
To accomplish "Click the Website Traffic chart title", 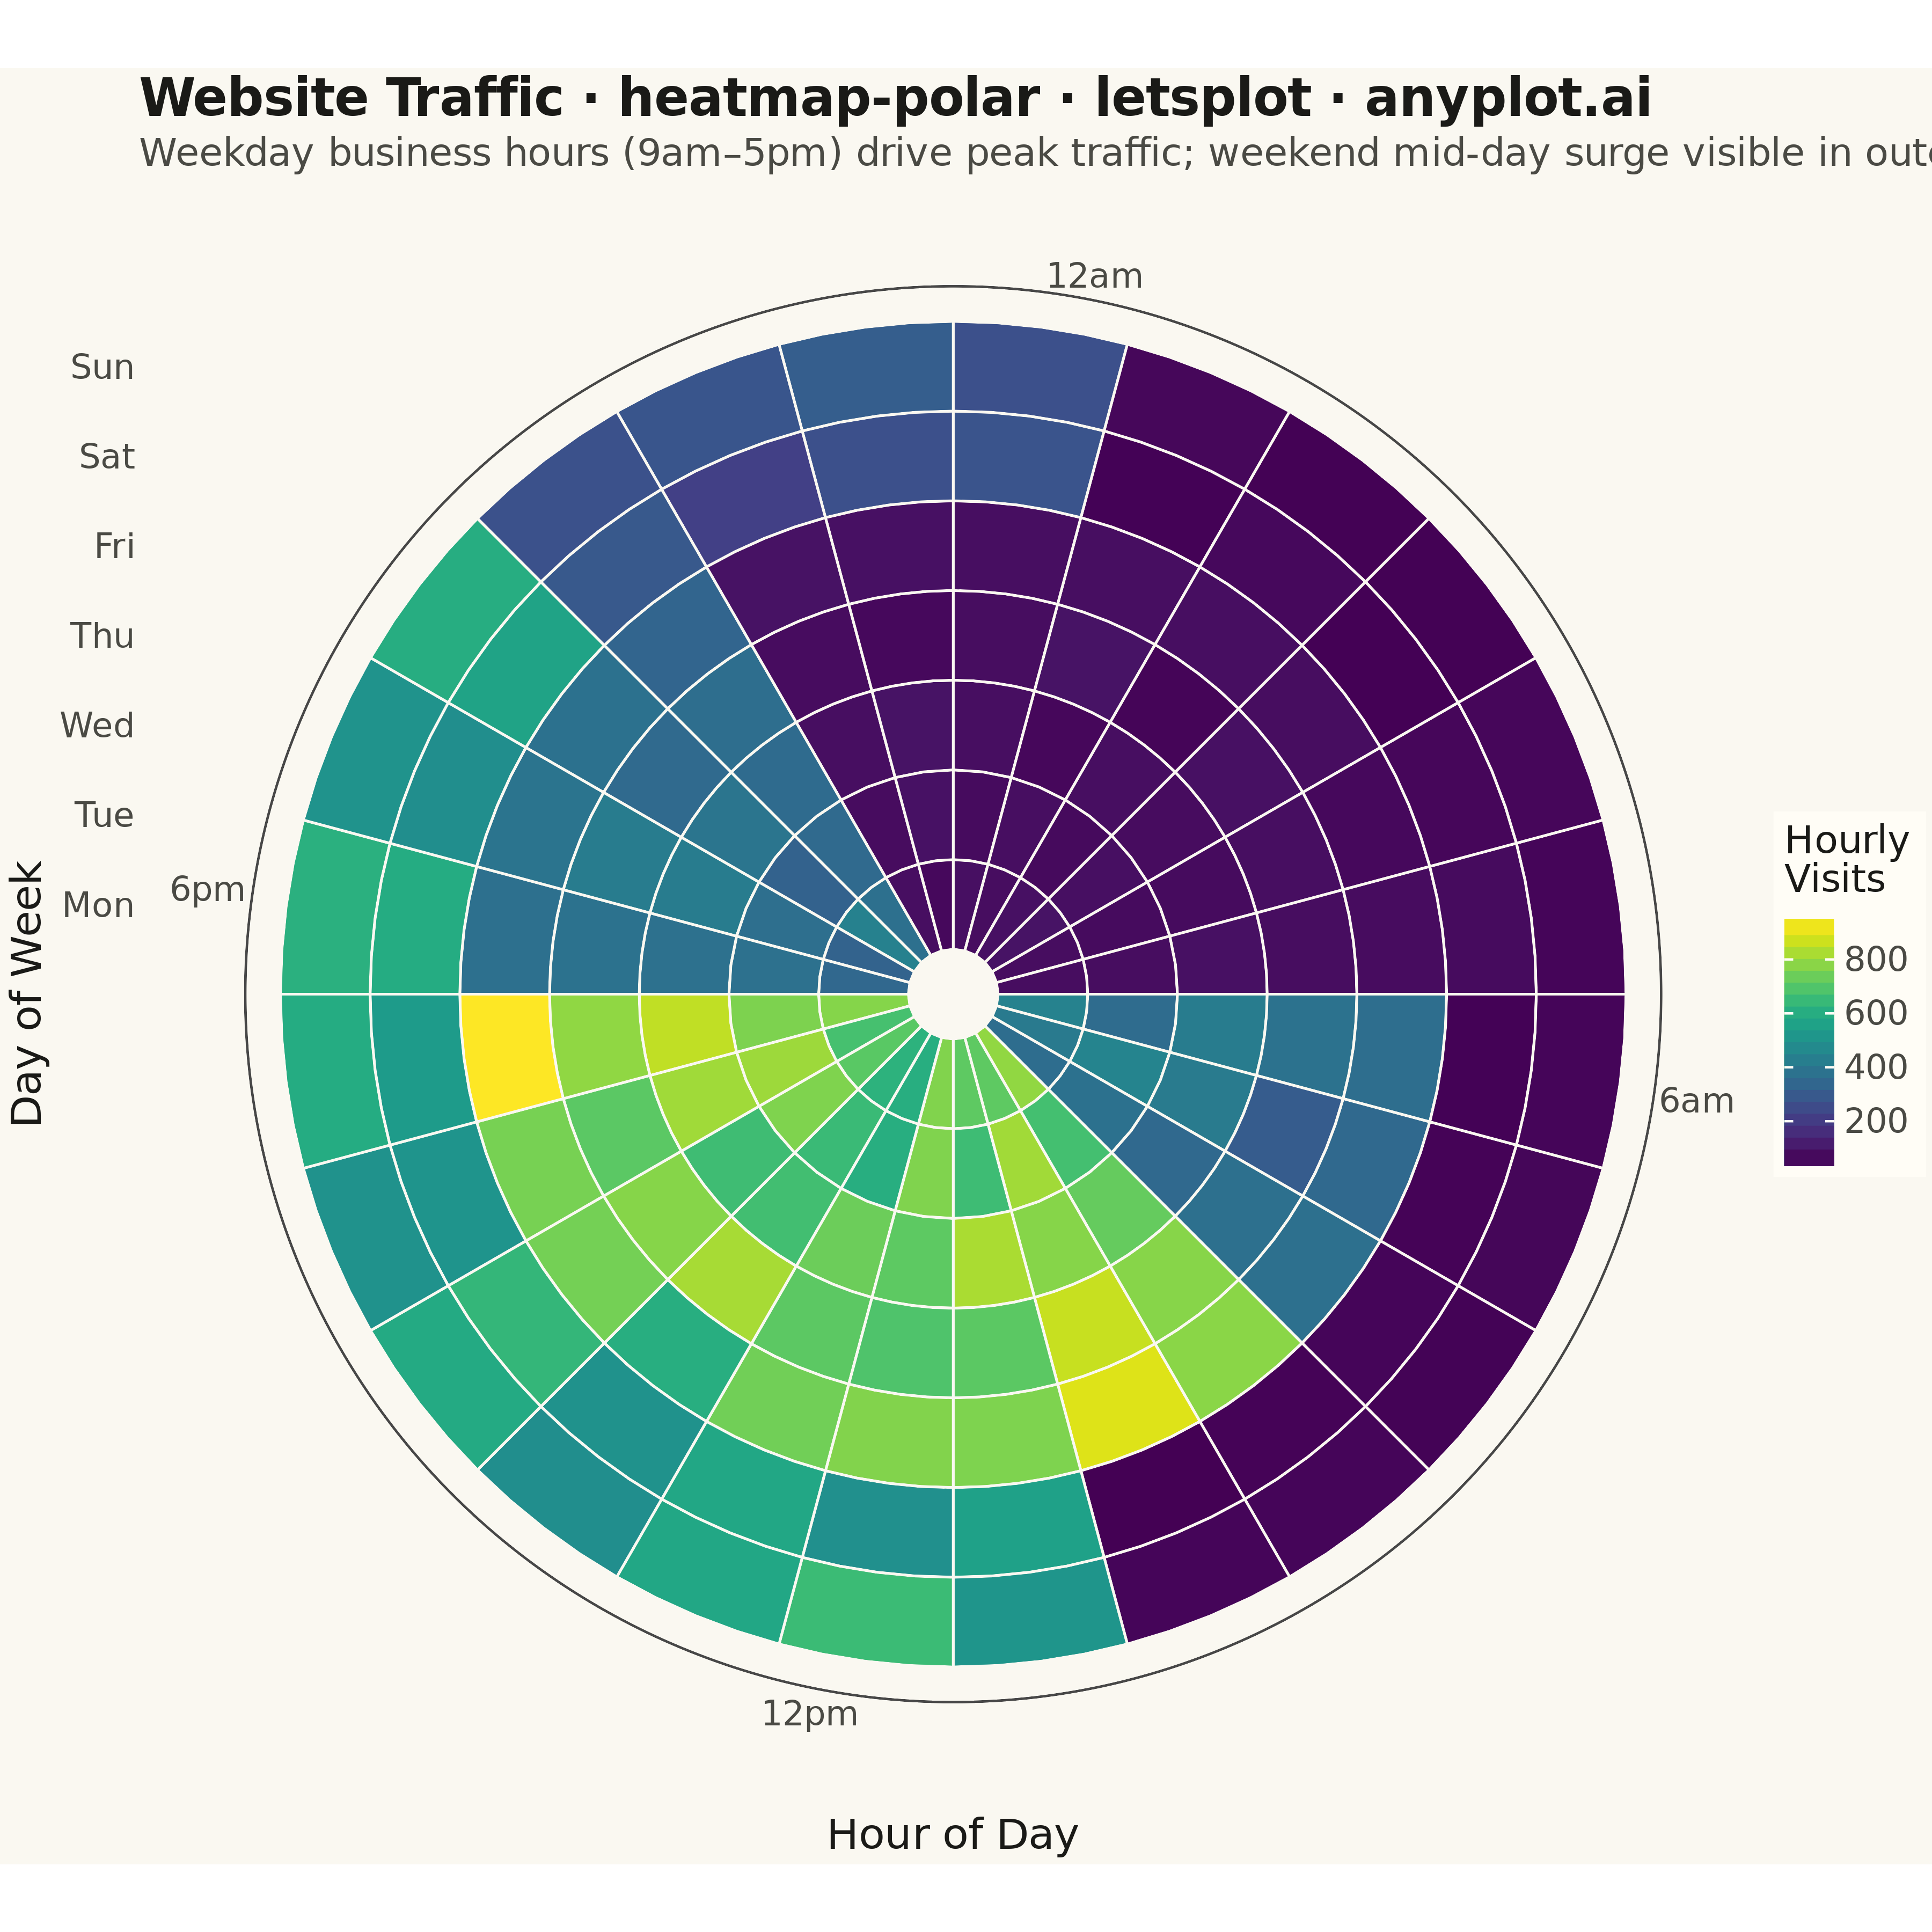I will [x=895, y=99].
